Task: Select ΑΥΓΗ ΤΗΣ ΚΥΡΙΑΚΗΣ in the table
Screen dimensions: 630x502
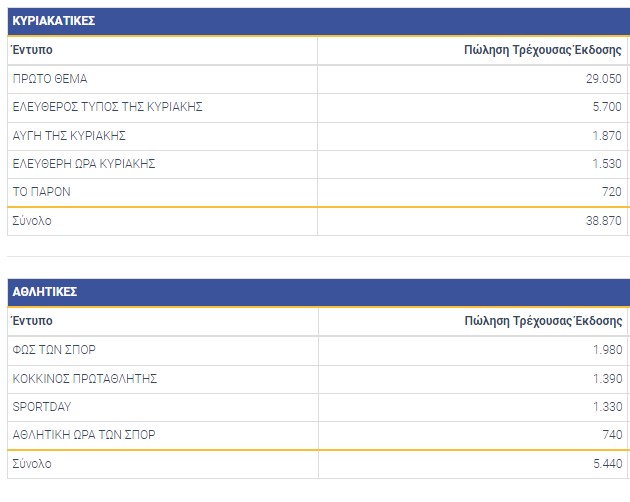Action: 69,135
